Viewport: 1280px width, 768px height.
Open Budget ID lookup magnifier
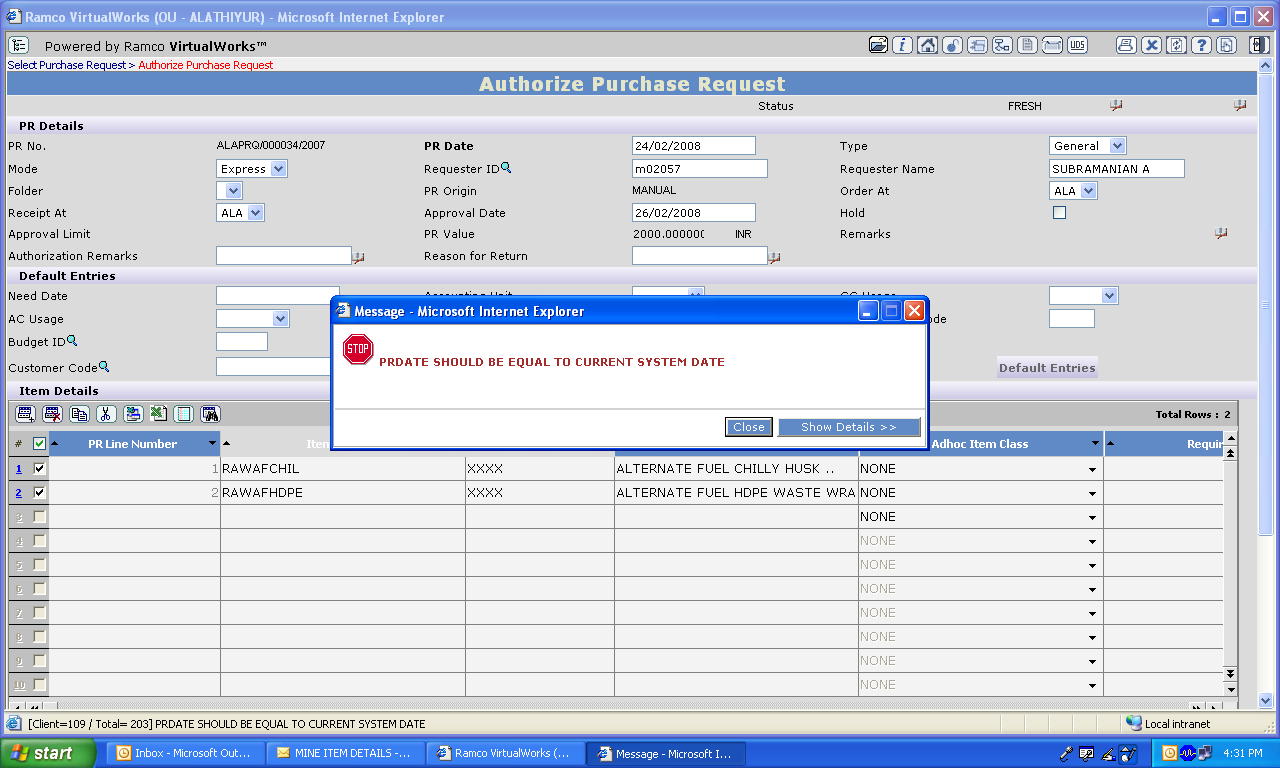[72, 341]
